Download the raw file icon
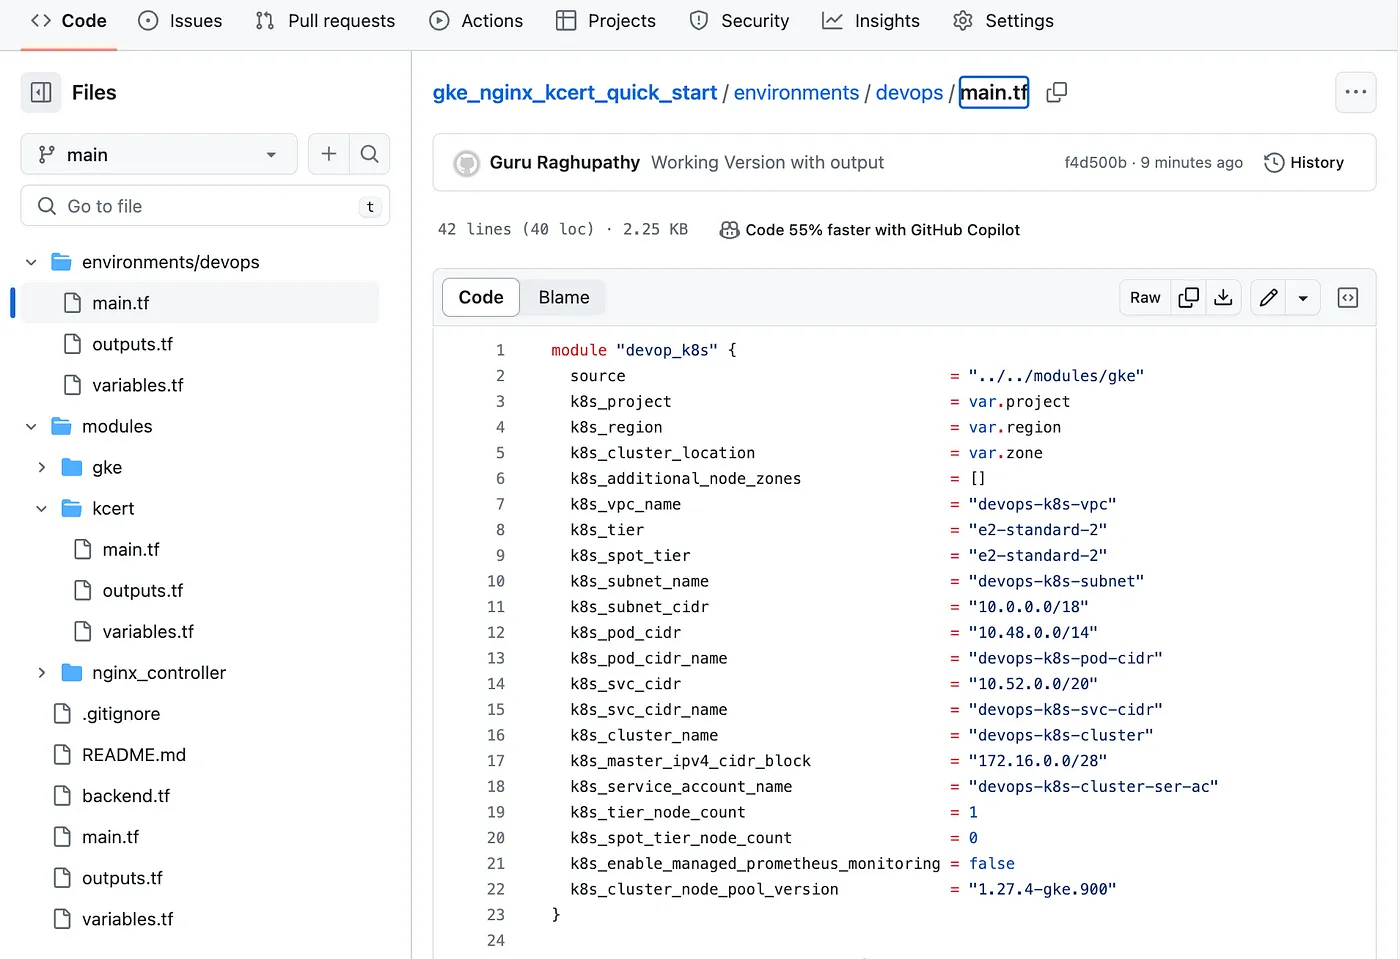1400x959 pixels. 1223,297
